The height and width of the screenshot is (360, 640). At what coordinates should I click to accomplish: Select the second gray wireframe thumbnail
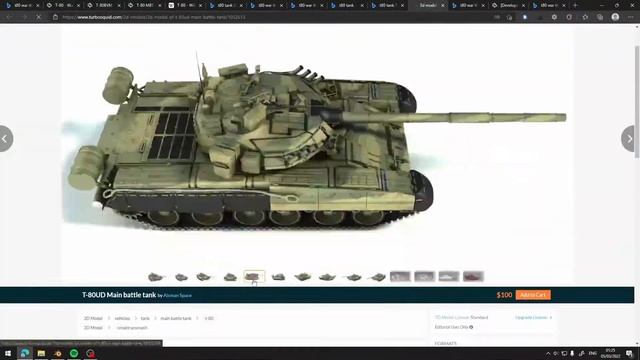(424, 276)
